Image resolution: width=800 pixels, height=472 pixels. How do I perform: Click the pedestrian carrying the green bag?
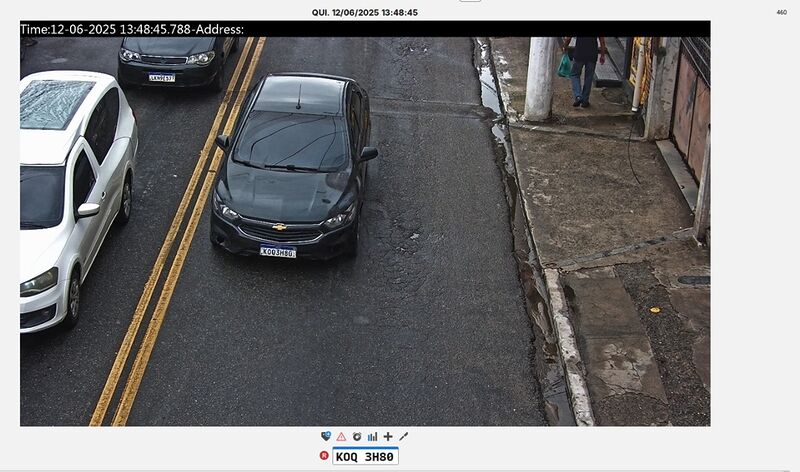point(583,69)
